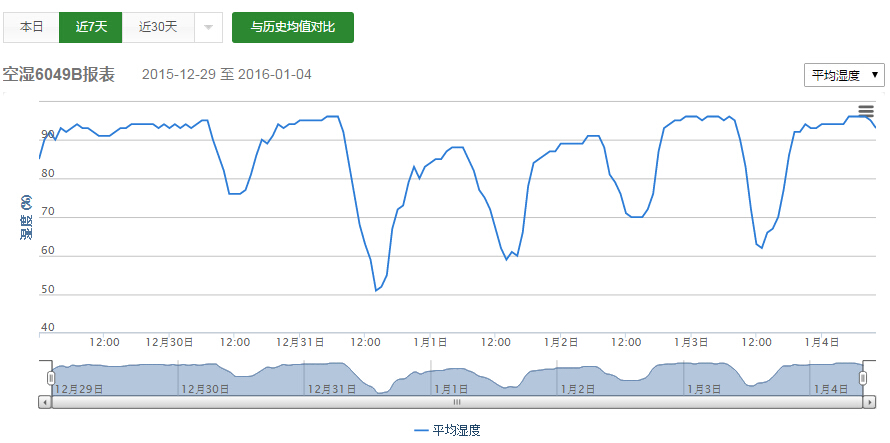
Task: Select the 近7天 time range tab
Action: pos(91,28)
